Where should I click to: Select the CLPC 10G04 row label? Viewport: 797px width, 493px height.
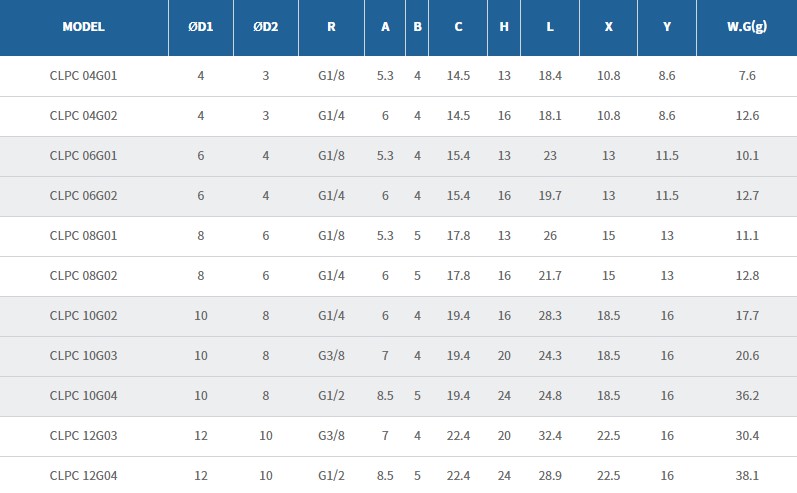point(83,396)
